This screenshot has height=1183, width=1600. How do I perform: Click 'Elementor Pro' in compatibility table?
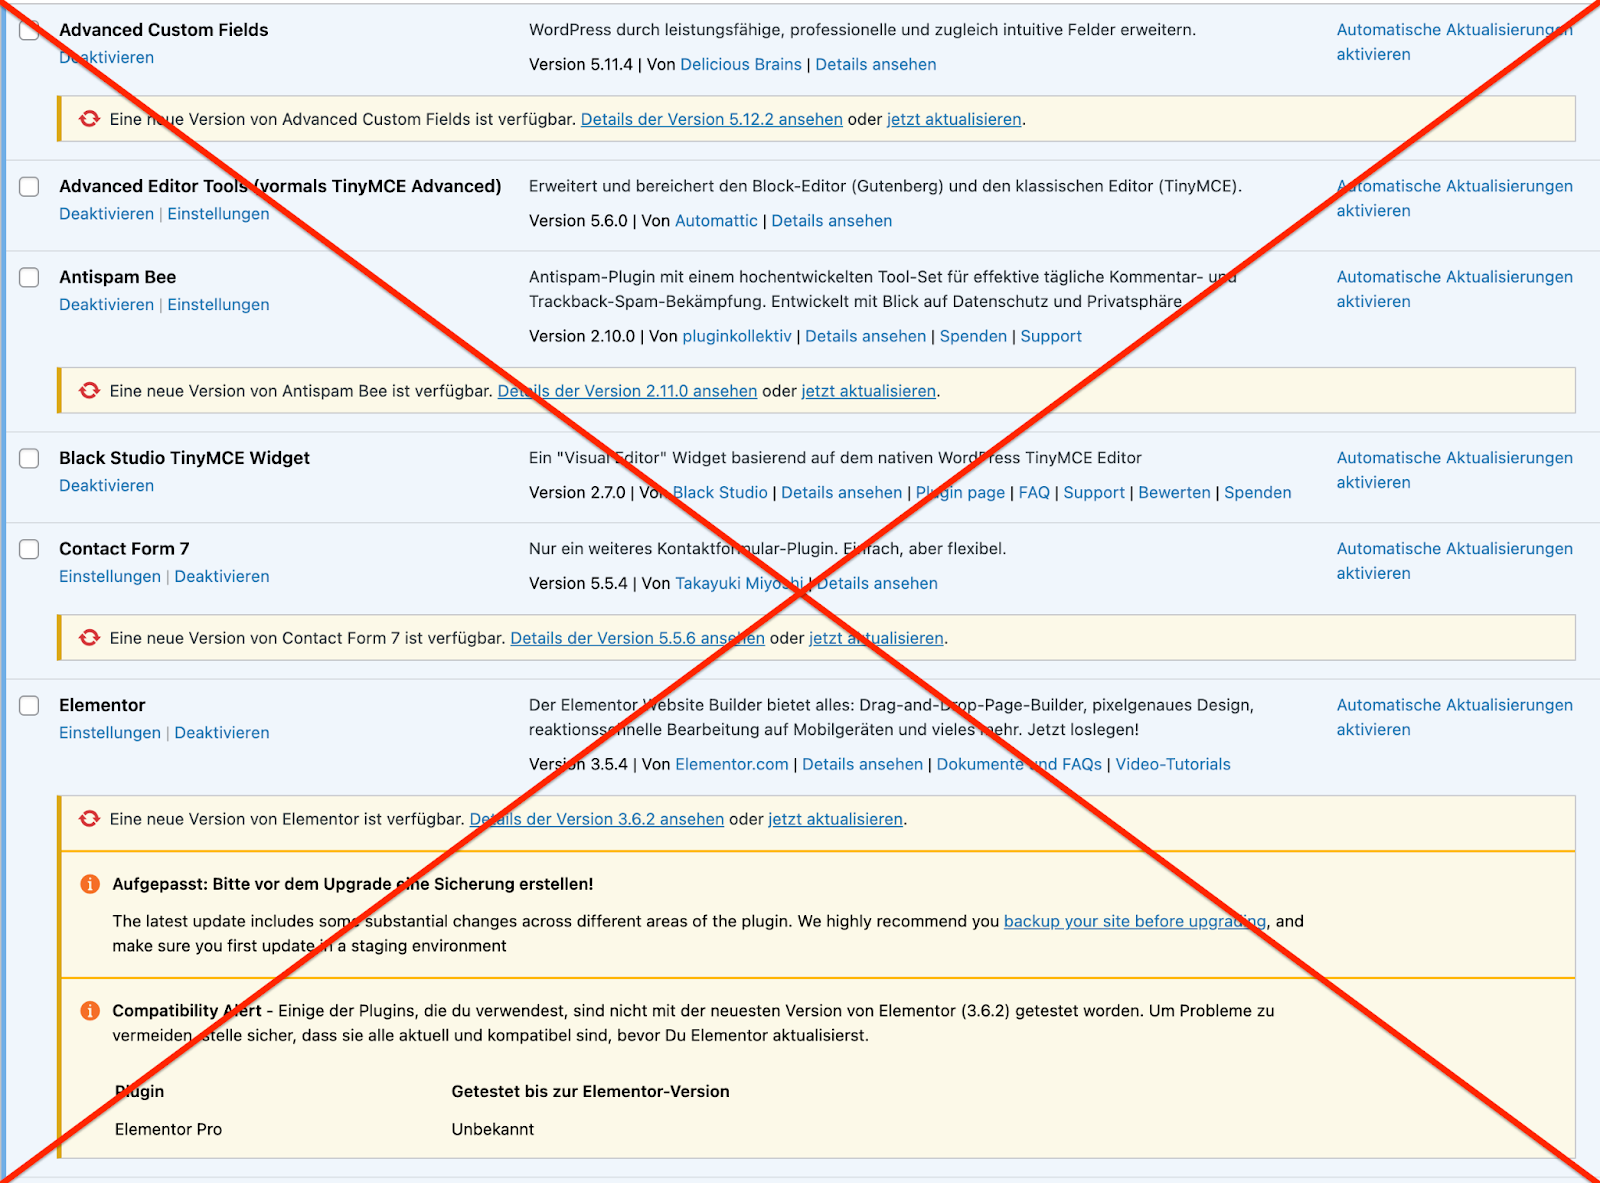click(x=168, y=1130)
